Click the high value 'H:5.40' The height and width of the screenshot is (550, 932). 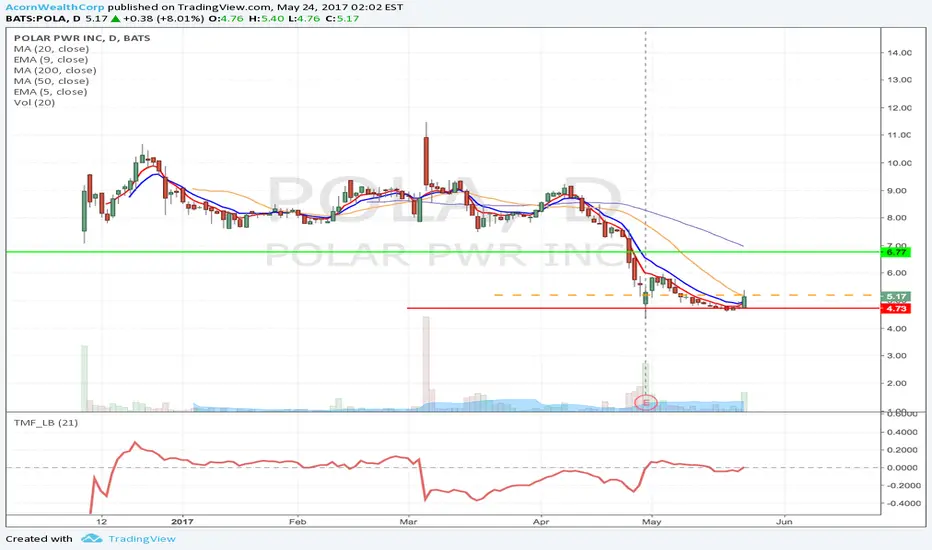pyautogui.click(x=264, y=18)
